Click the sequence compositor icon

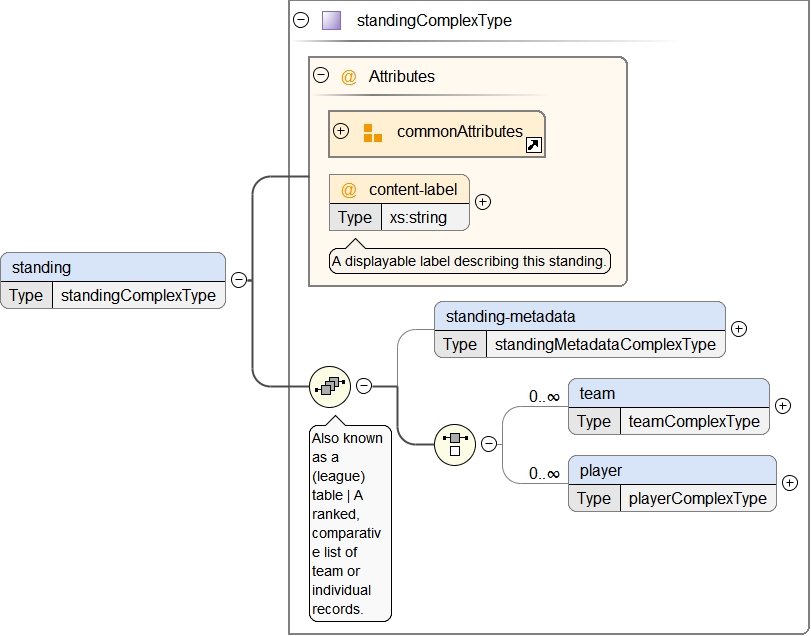[x=330, y=386]
